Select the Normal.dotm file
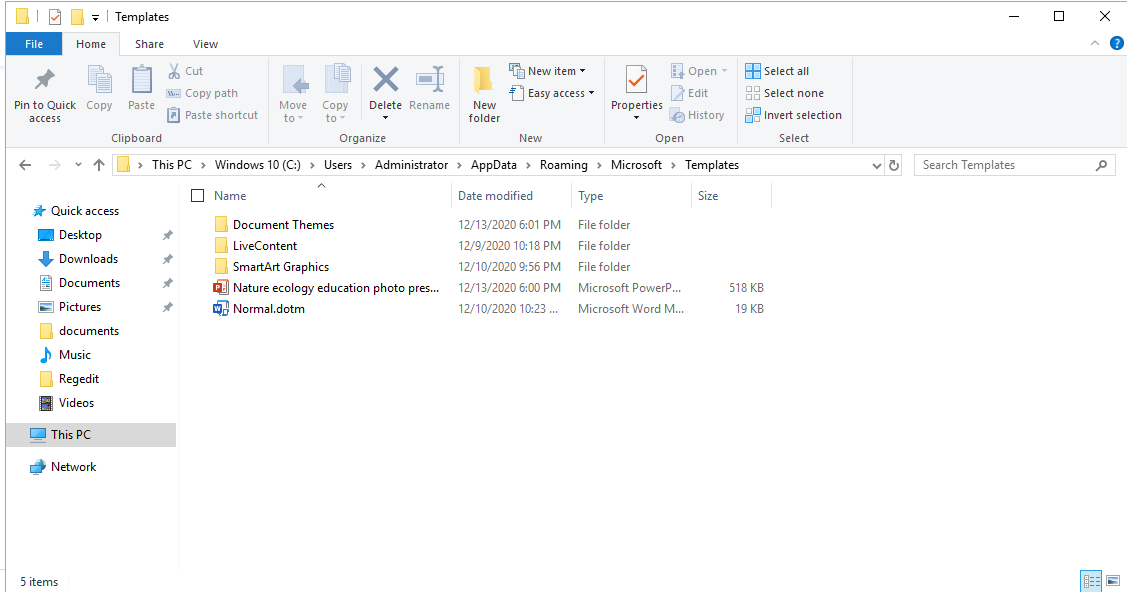Viewport: 1127px width, 592px height. tap(268, 309)
